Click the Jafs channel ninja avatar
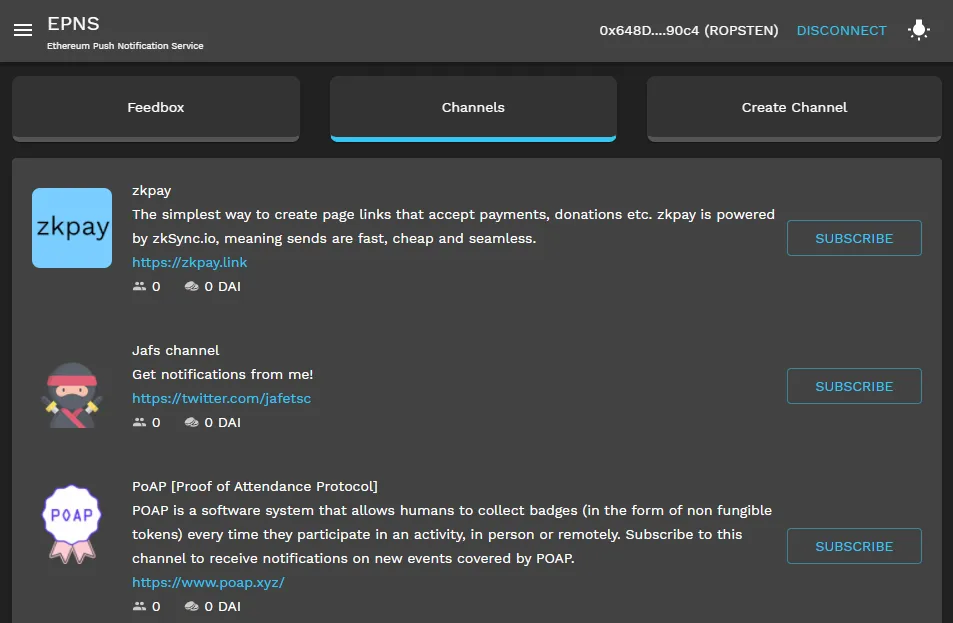953x623 pixels. click(72, 394)
